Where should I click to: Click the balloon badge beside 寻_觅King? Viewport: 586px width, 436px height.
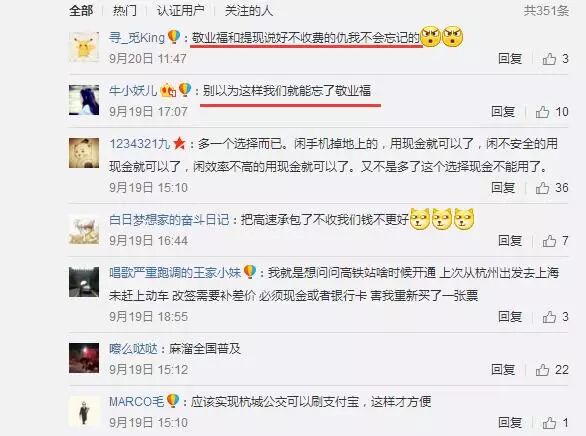(x=174, y=37)
